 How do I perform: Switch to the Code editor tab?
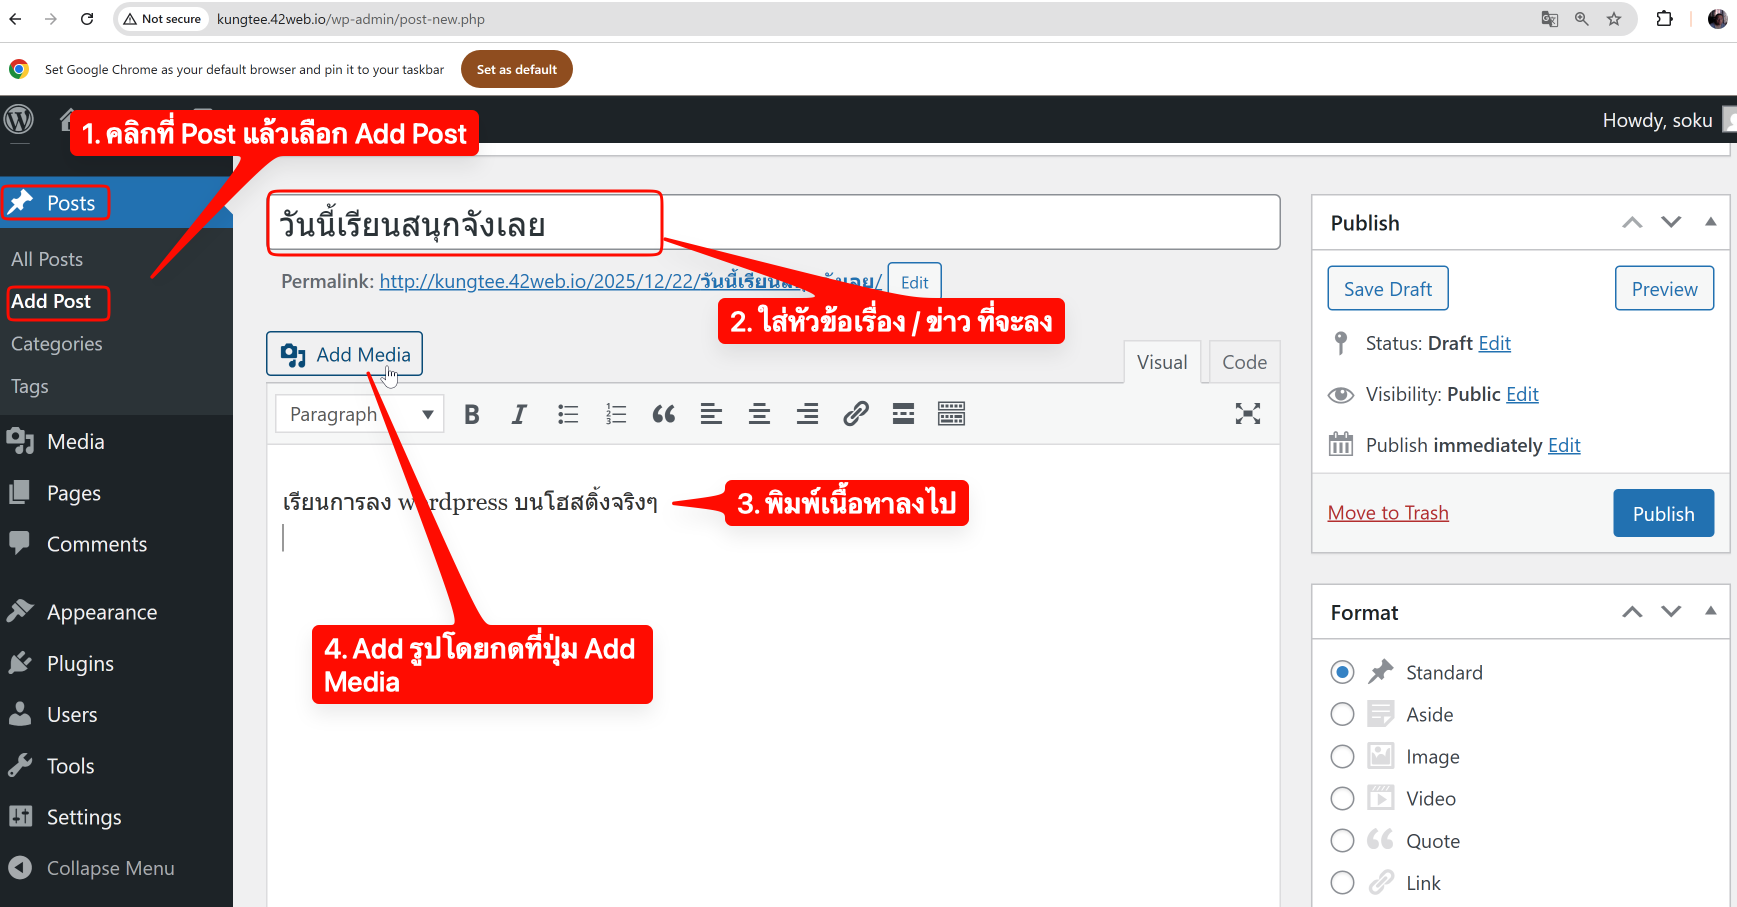click(1244, 362)
